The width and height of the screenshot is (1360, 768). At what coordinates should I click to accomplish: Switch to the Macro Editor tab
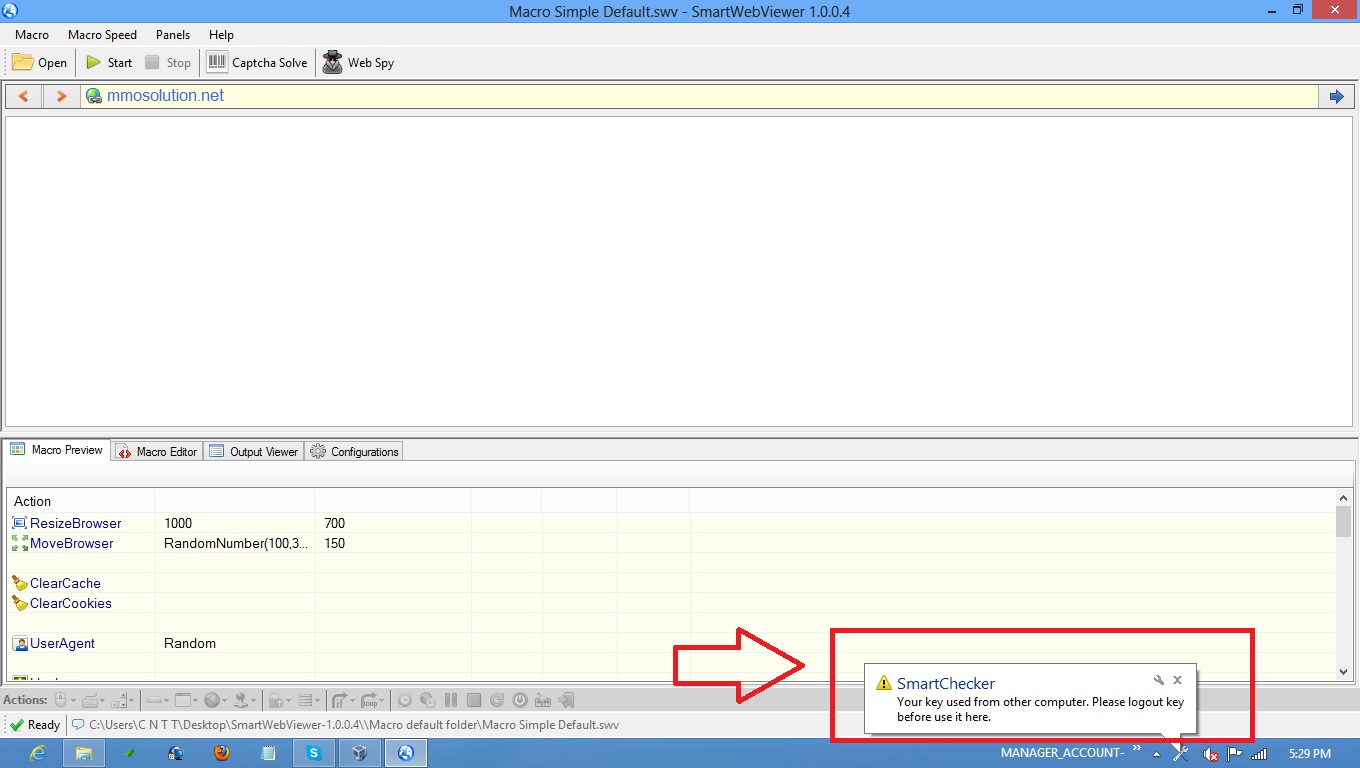[x=157, y=452]
